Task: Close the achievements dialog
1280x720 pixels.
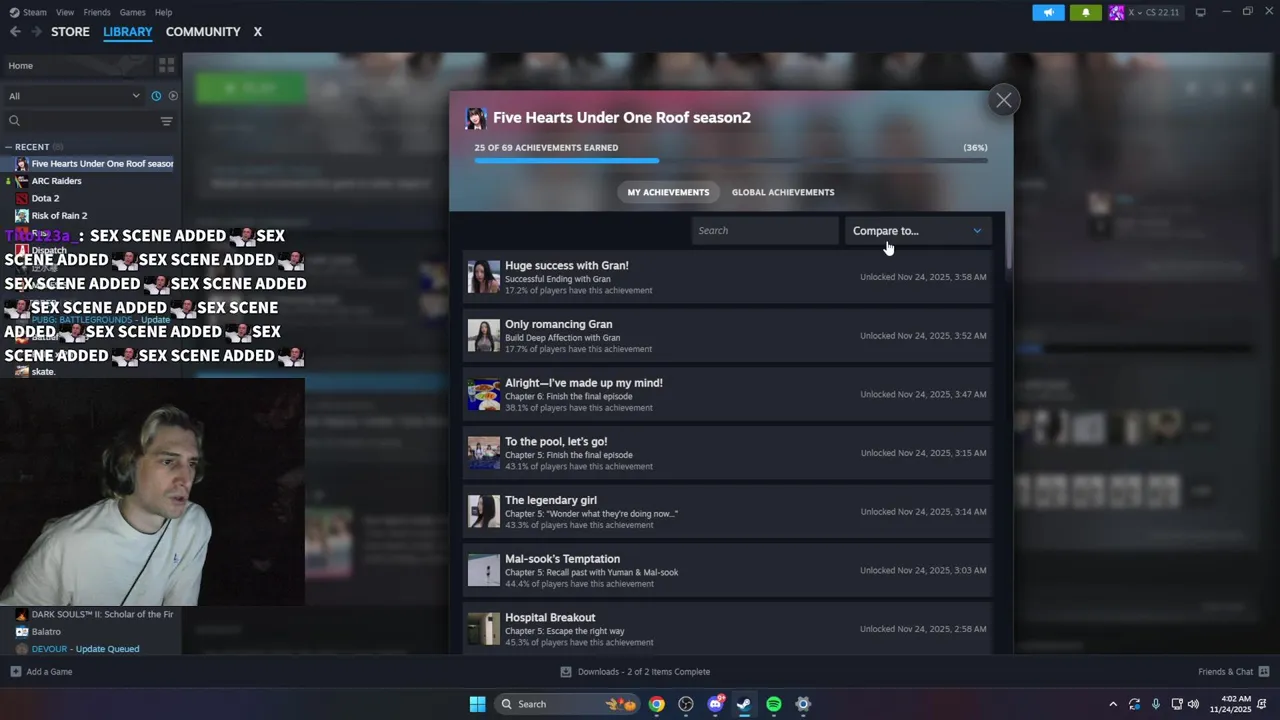Action: coord(1003,100)
